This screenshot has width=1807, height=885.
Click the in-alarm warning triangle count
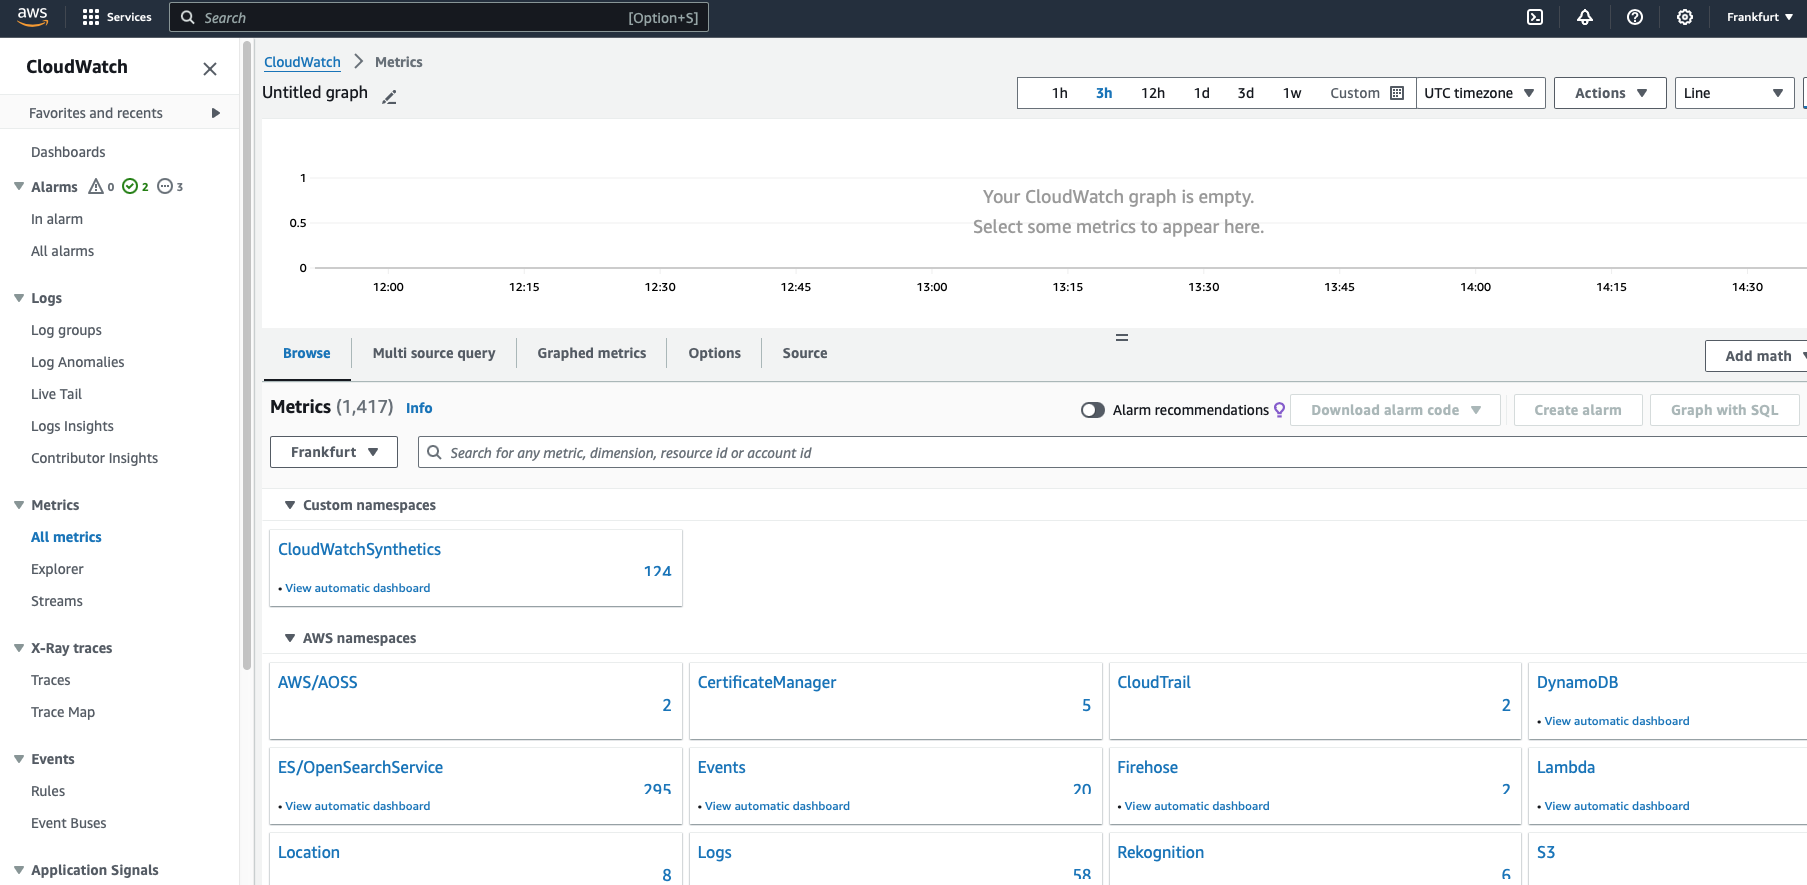[x=101, y=187]
